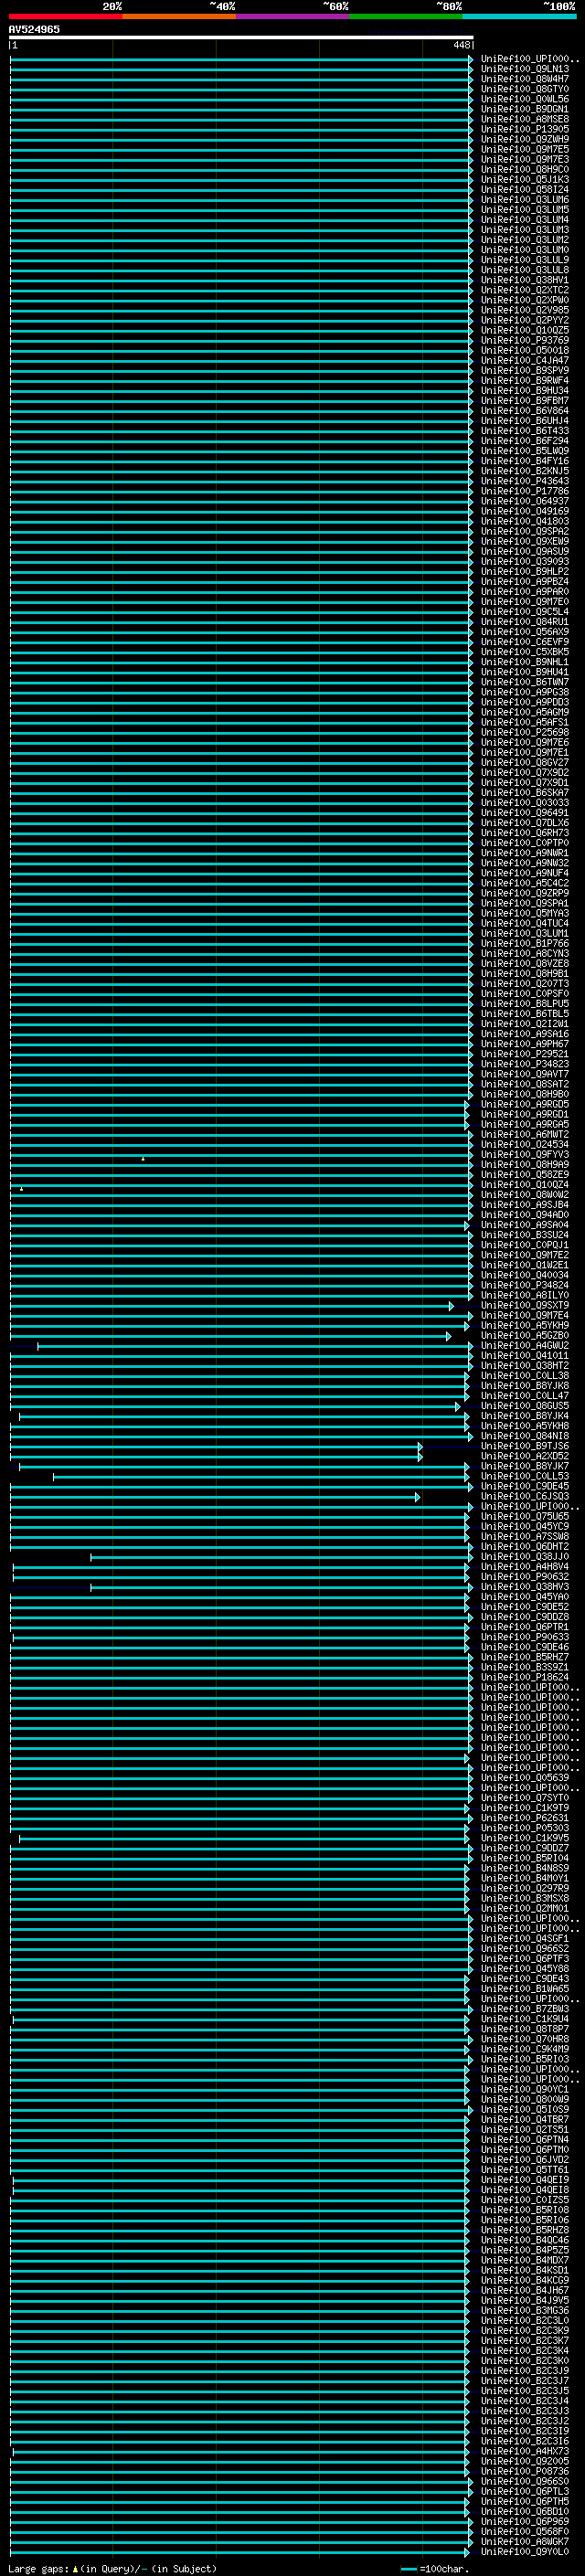Click hit label UniRef100_Q8GUS5

pos(525,1406)
